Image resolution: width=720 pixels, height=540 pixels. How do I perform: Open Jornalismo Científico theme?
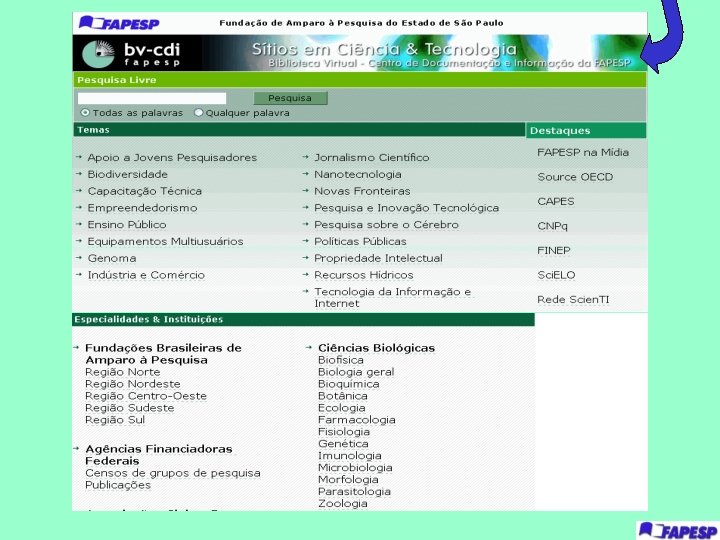371,158
